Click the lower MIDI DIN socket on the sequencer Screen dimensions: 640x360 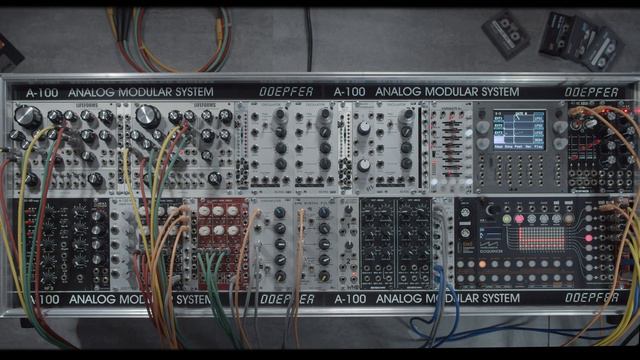point(465,233)
